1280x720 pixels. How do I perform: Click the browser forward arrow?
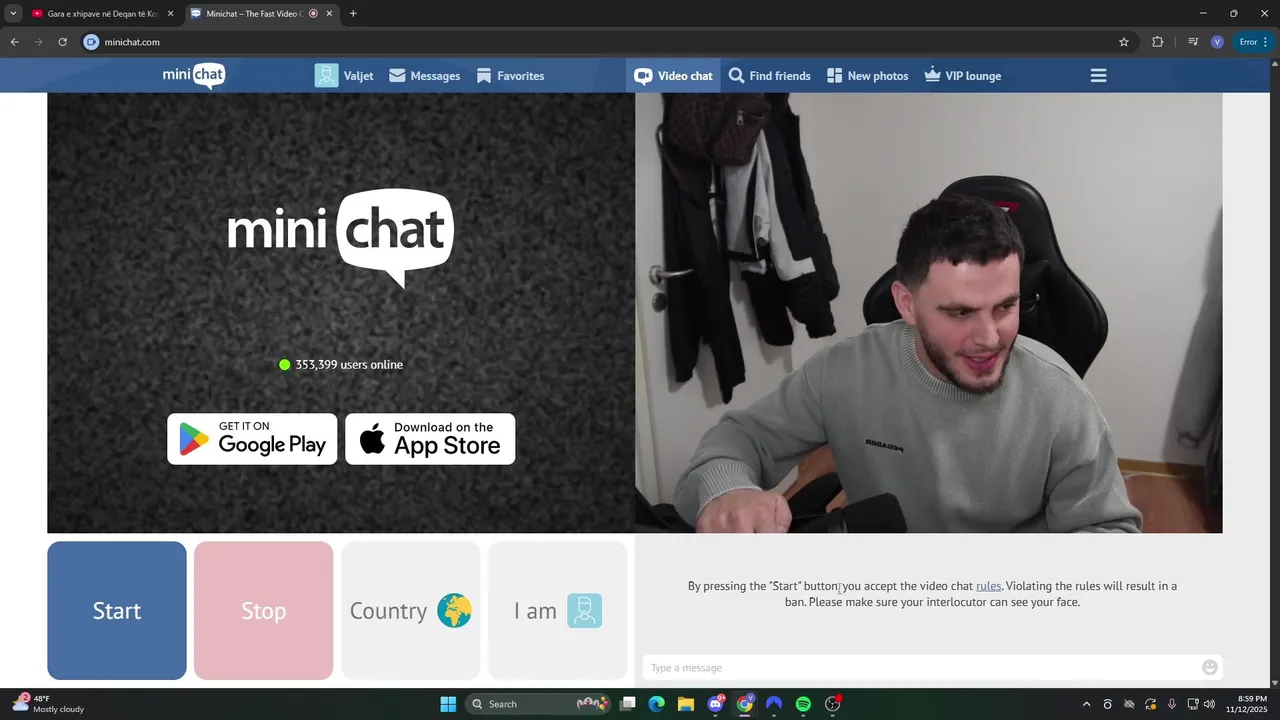[38, 42]
